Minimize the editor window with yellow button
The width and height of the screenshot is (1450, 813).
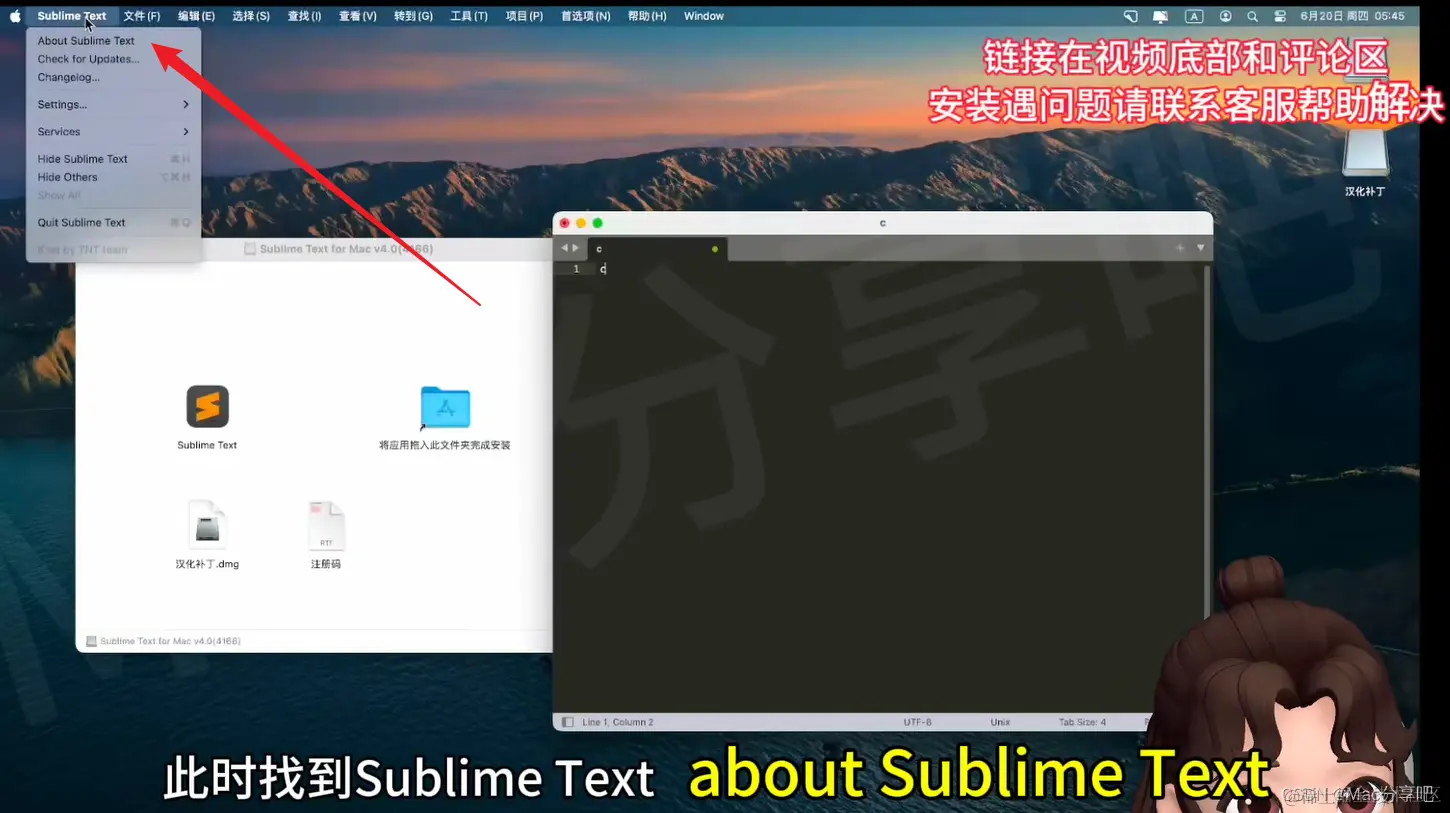581,223
